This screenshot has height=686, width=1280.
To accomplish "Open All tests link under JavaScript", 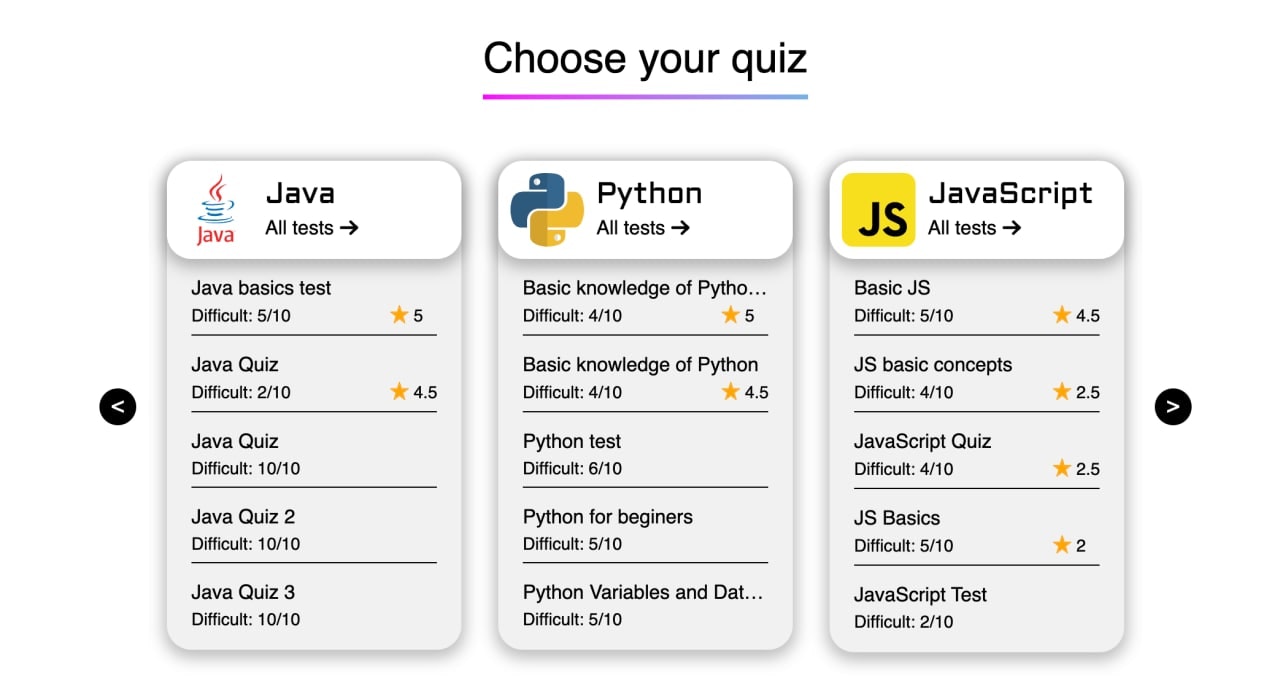I will pyautogui.click(x=974, y=228).
